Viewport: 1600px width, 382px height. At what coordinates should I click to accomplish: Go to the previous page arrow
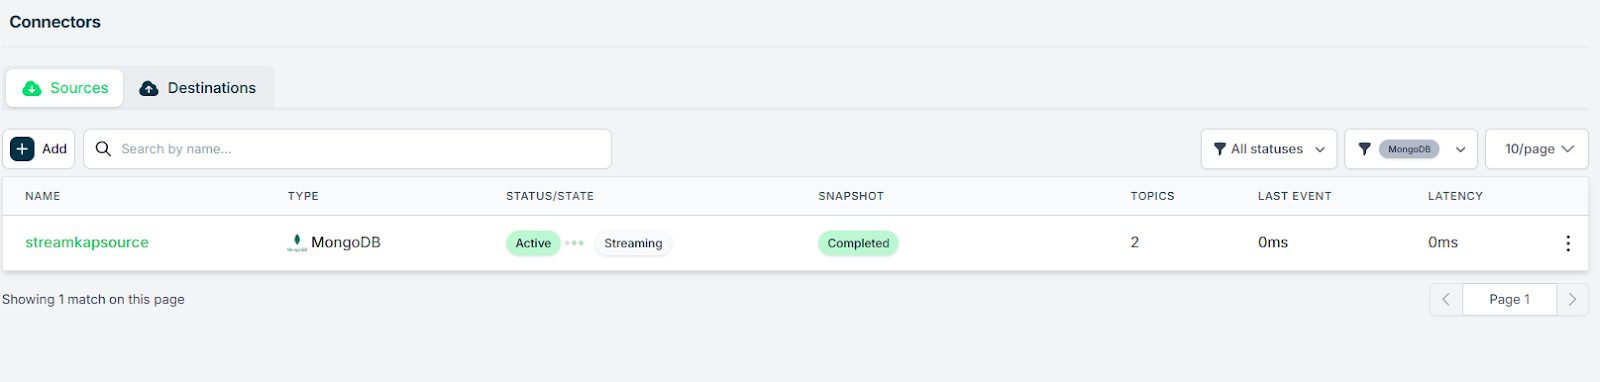tap(1446, 299)
